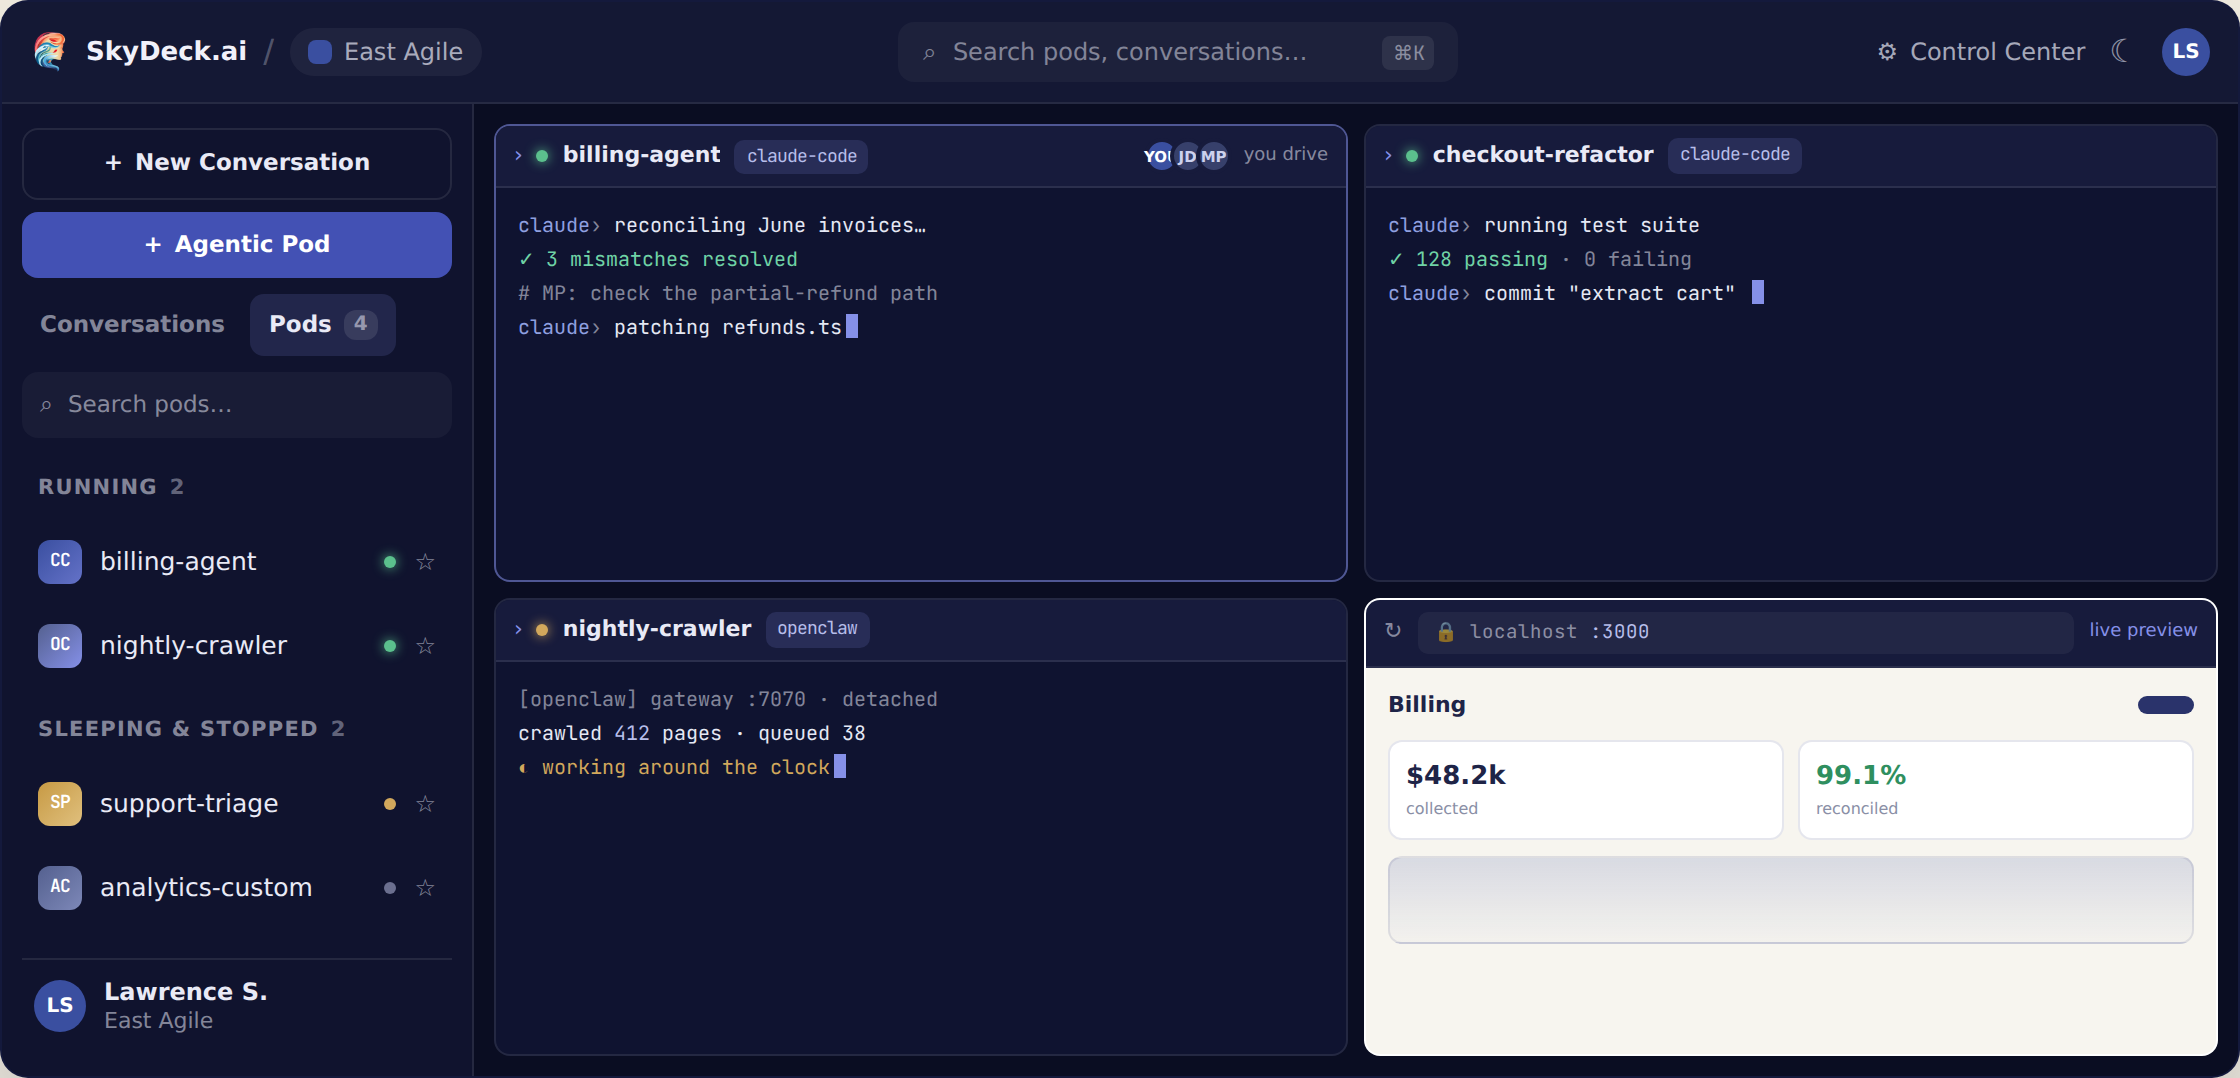Viewport: 2240px width, 1078px height.
Task: Click the openclaw tag on nightly-crawler
Action: coord(817,629)
